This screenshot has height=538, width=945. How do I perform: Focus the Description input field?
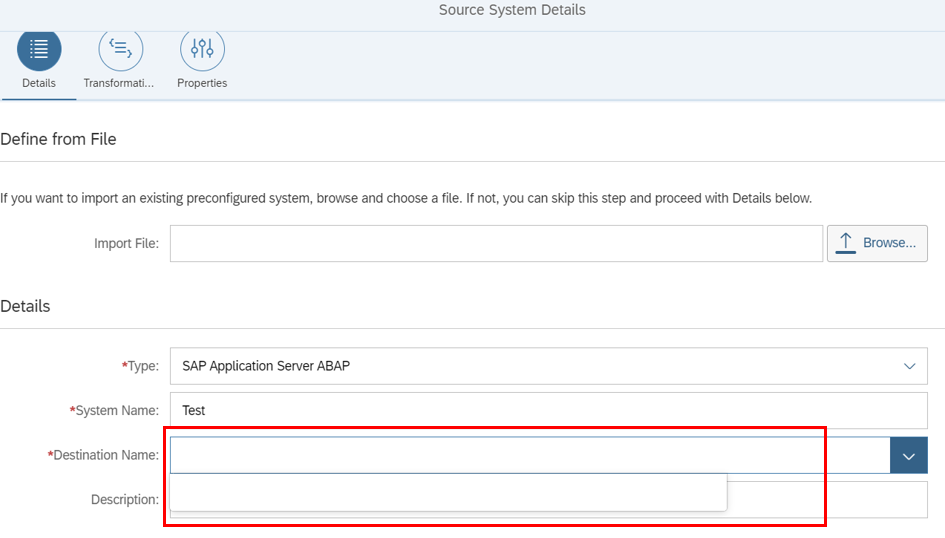(827, 499)
